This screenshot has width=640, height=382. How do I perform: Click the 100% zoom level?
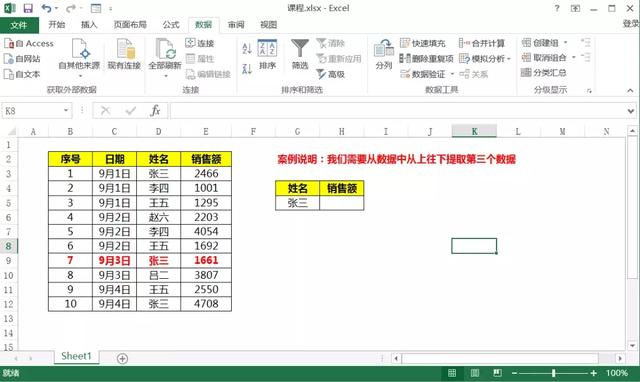tap(617, 373)
